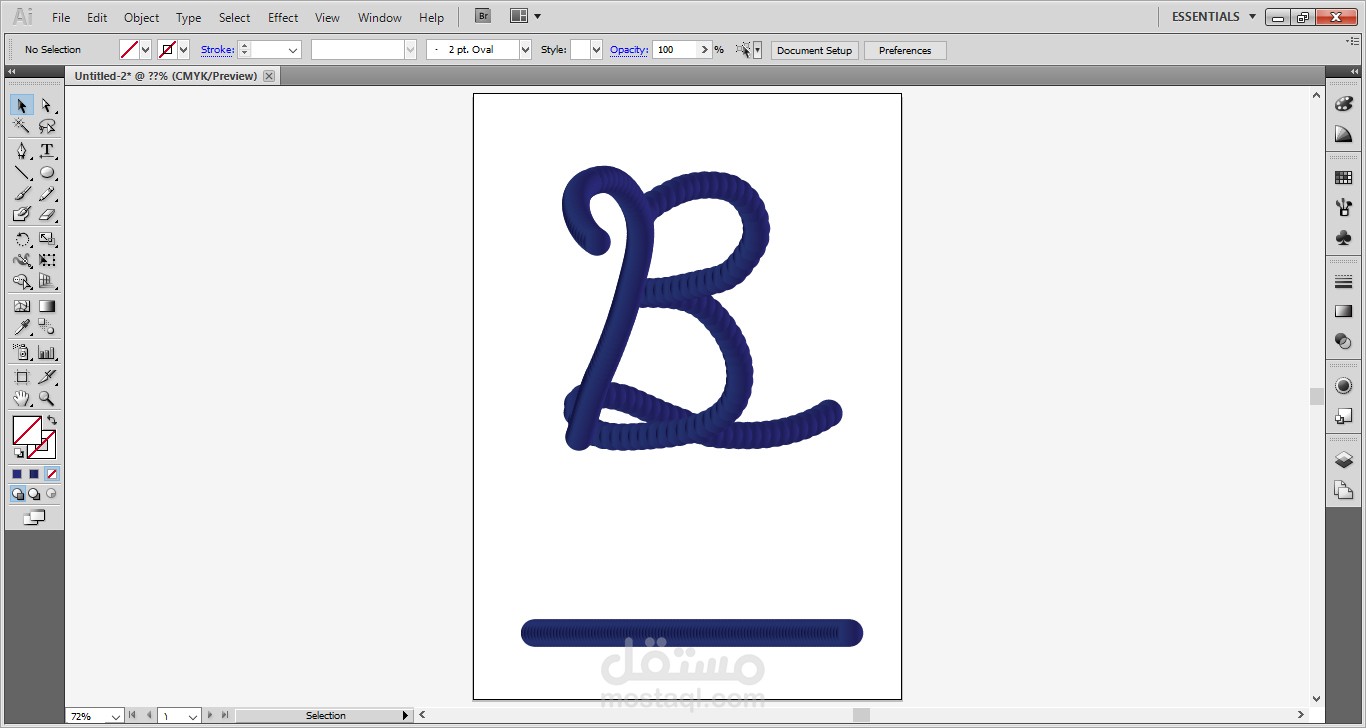Swap fill and stroke colors
This screenshot has width=1366, height=728.
(53, 419)
